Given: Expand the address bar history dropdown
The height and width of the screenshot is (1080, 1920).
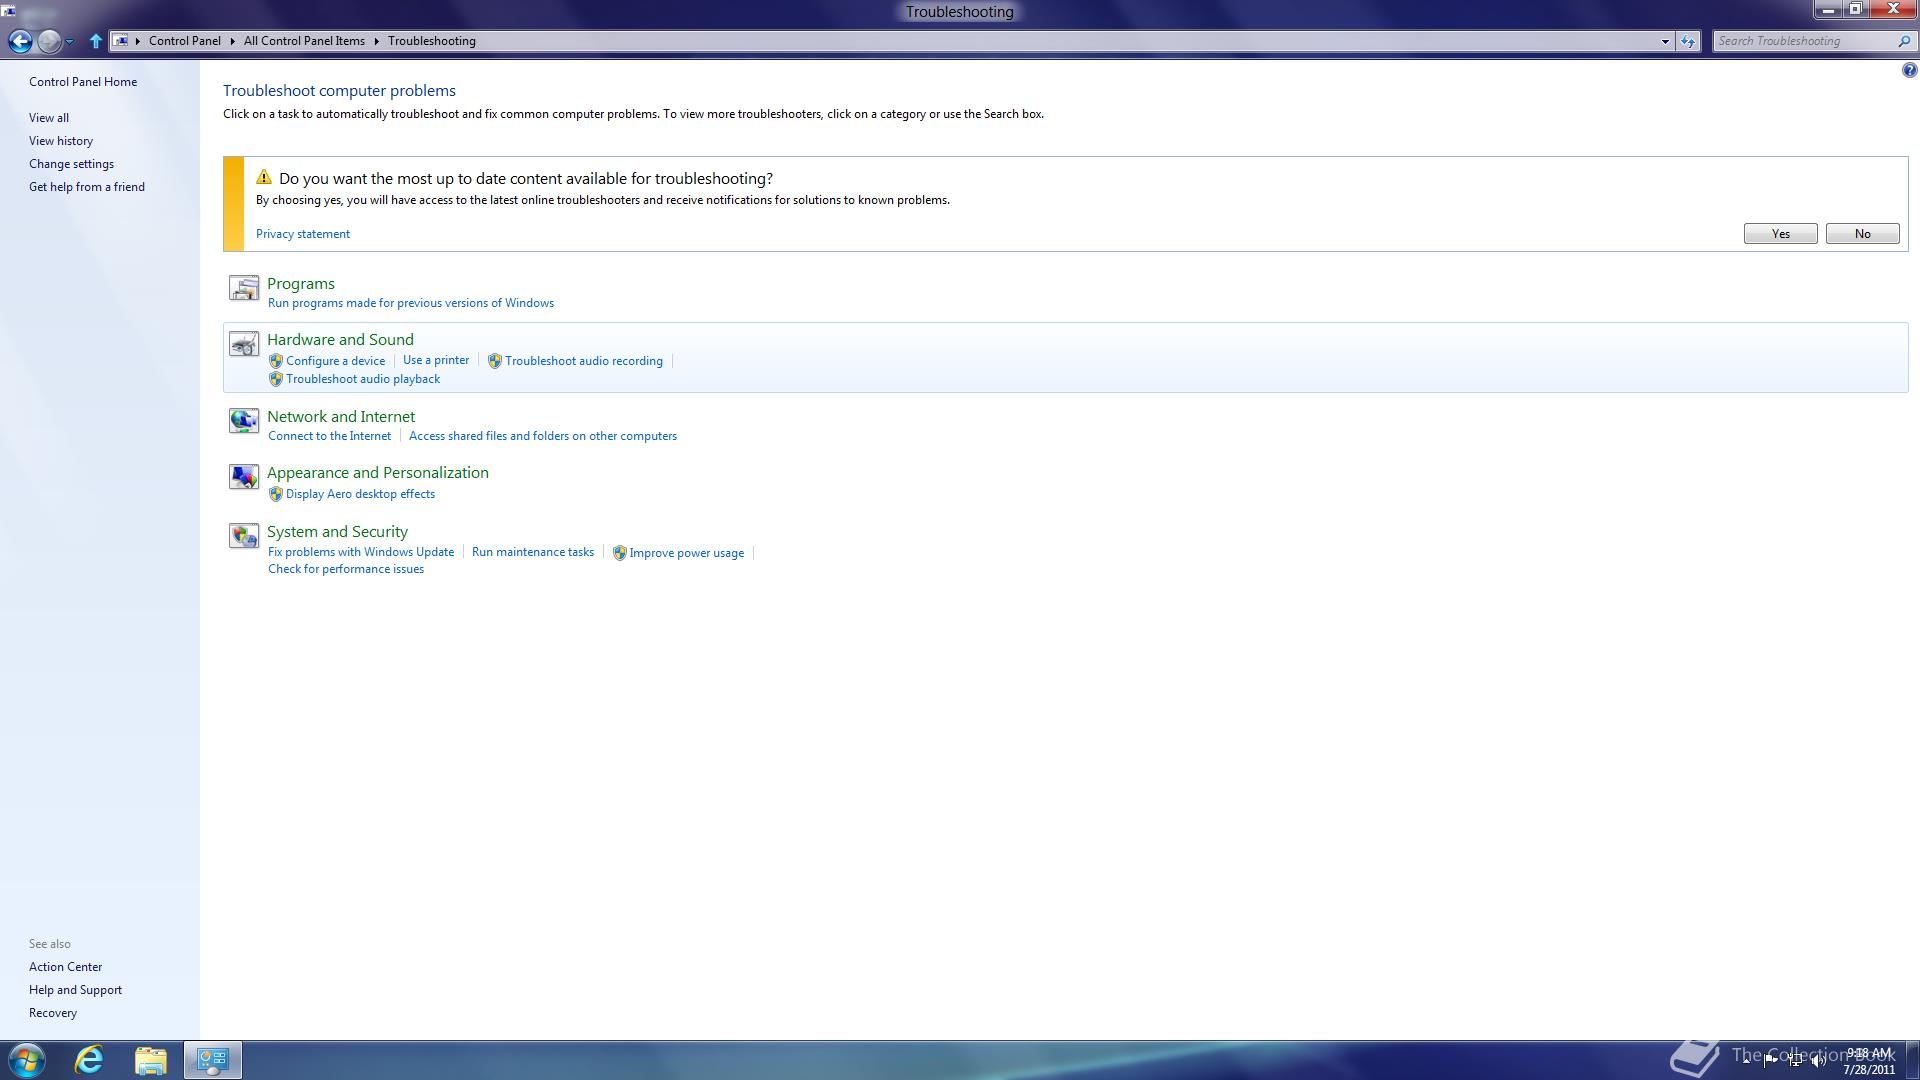Looking at the screenshot, I should click(1665, 41).
